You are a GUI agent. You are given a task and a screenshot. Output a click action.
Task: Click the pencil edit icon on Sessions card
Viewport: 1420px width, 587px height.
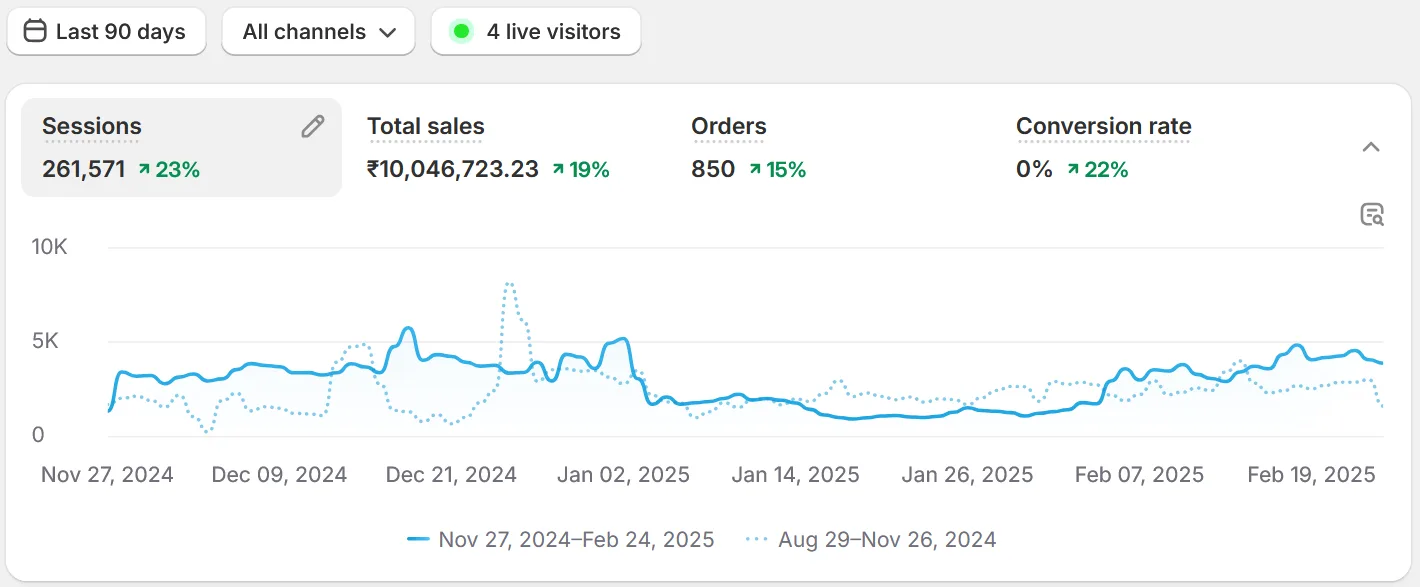point(313,126)
